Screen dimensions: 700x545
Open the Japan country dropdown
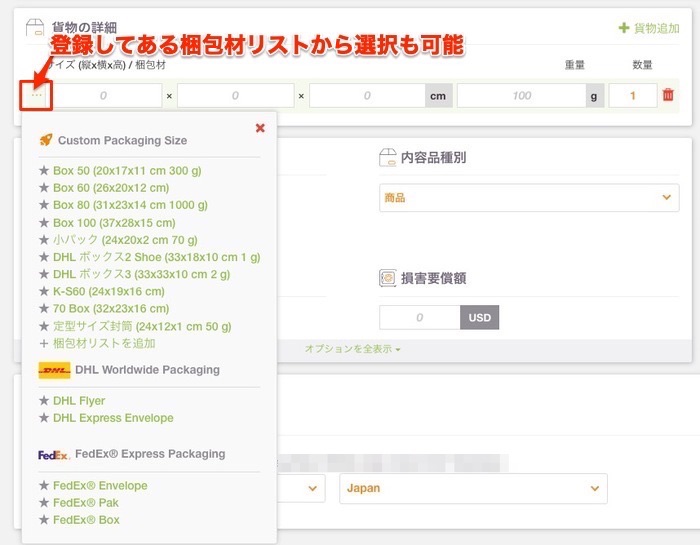click(472, 488)
